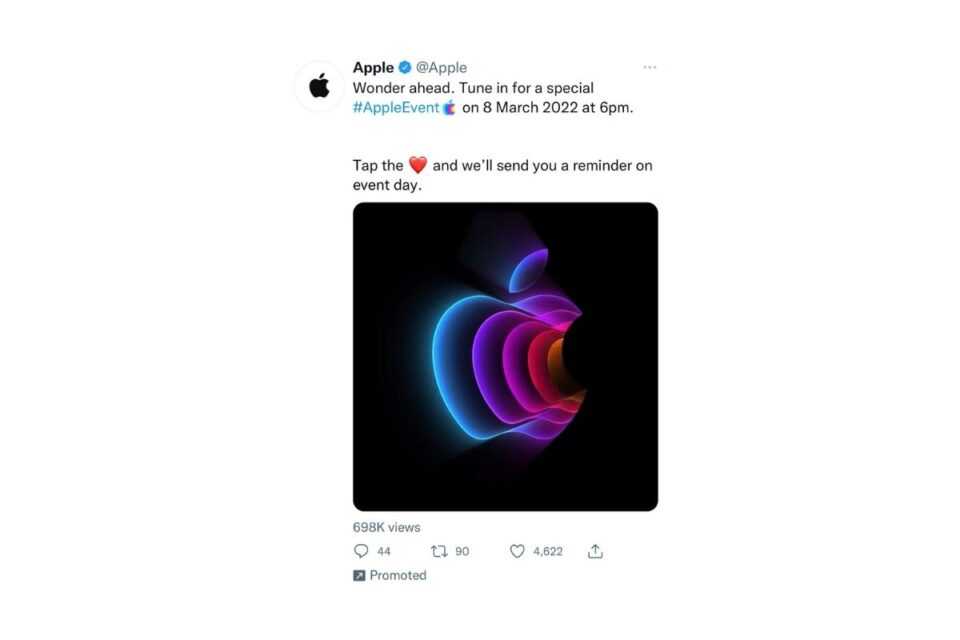View the 698K views analytics

pyautogui.click(x=387, y=527)
